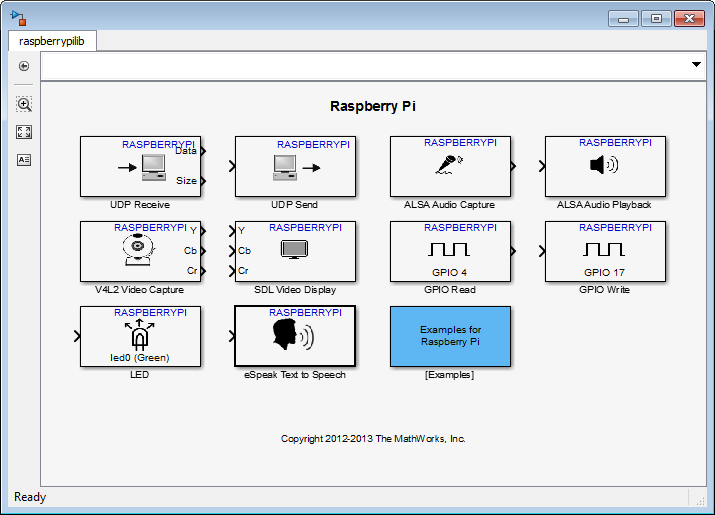Select the GPIO Write block
715x515 pixels.
pos(606,251)
